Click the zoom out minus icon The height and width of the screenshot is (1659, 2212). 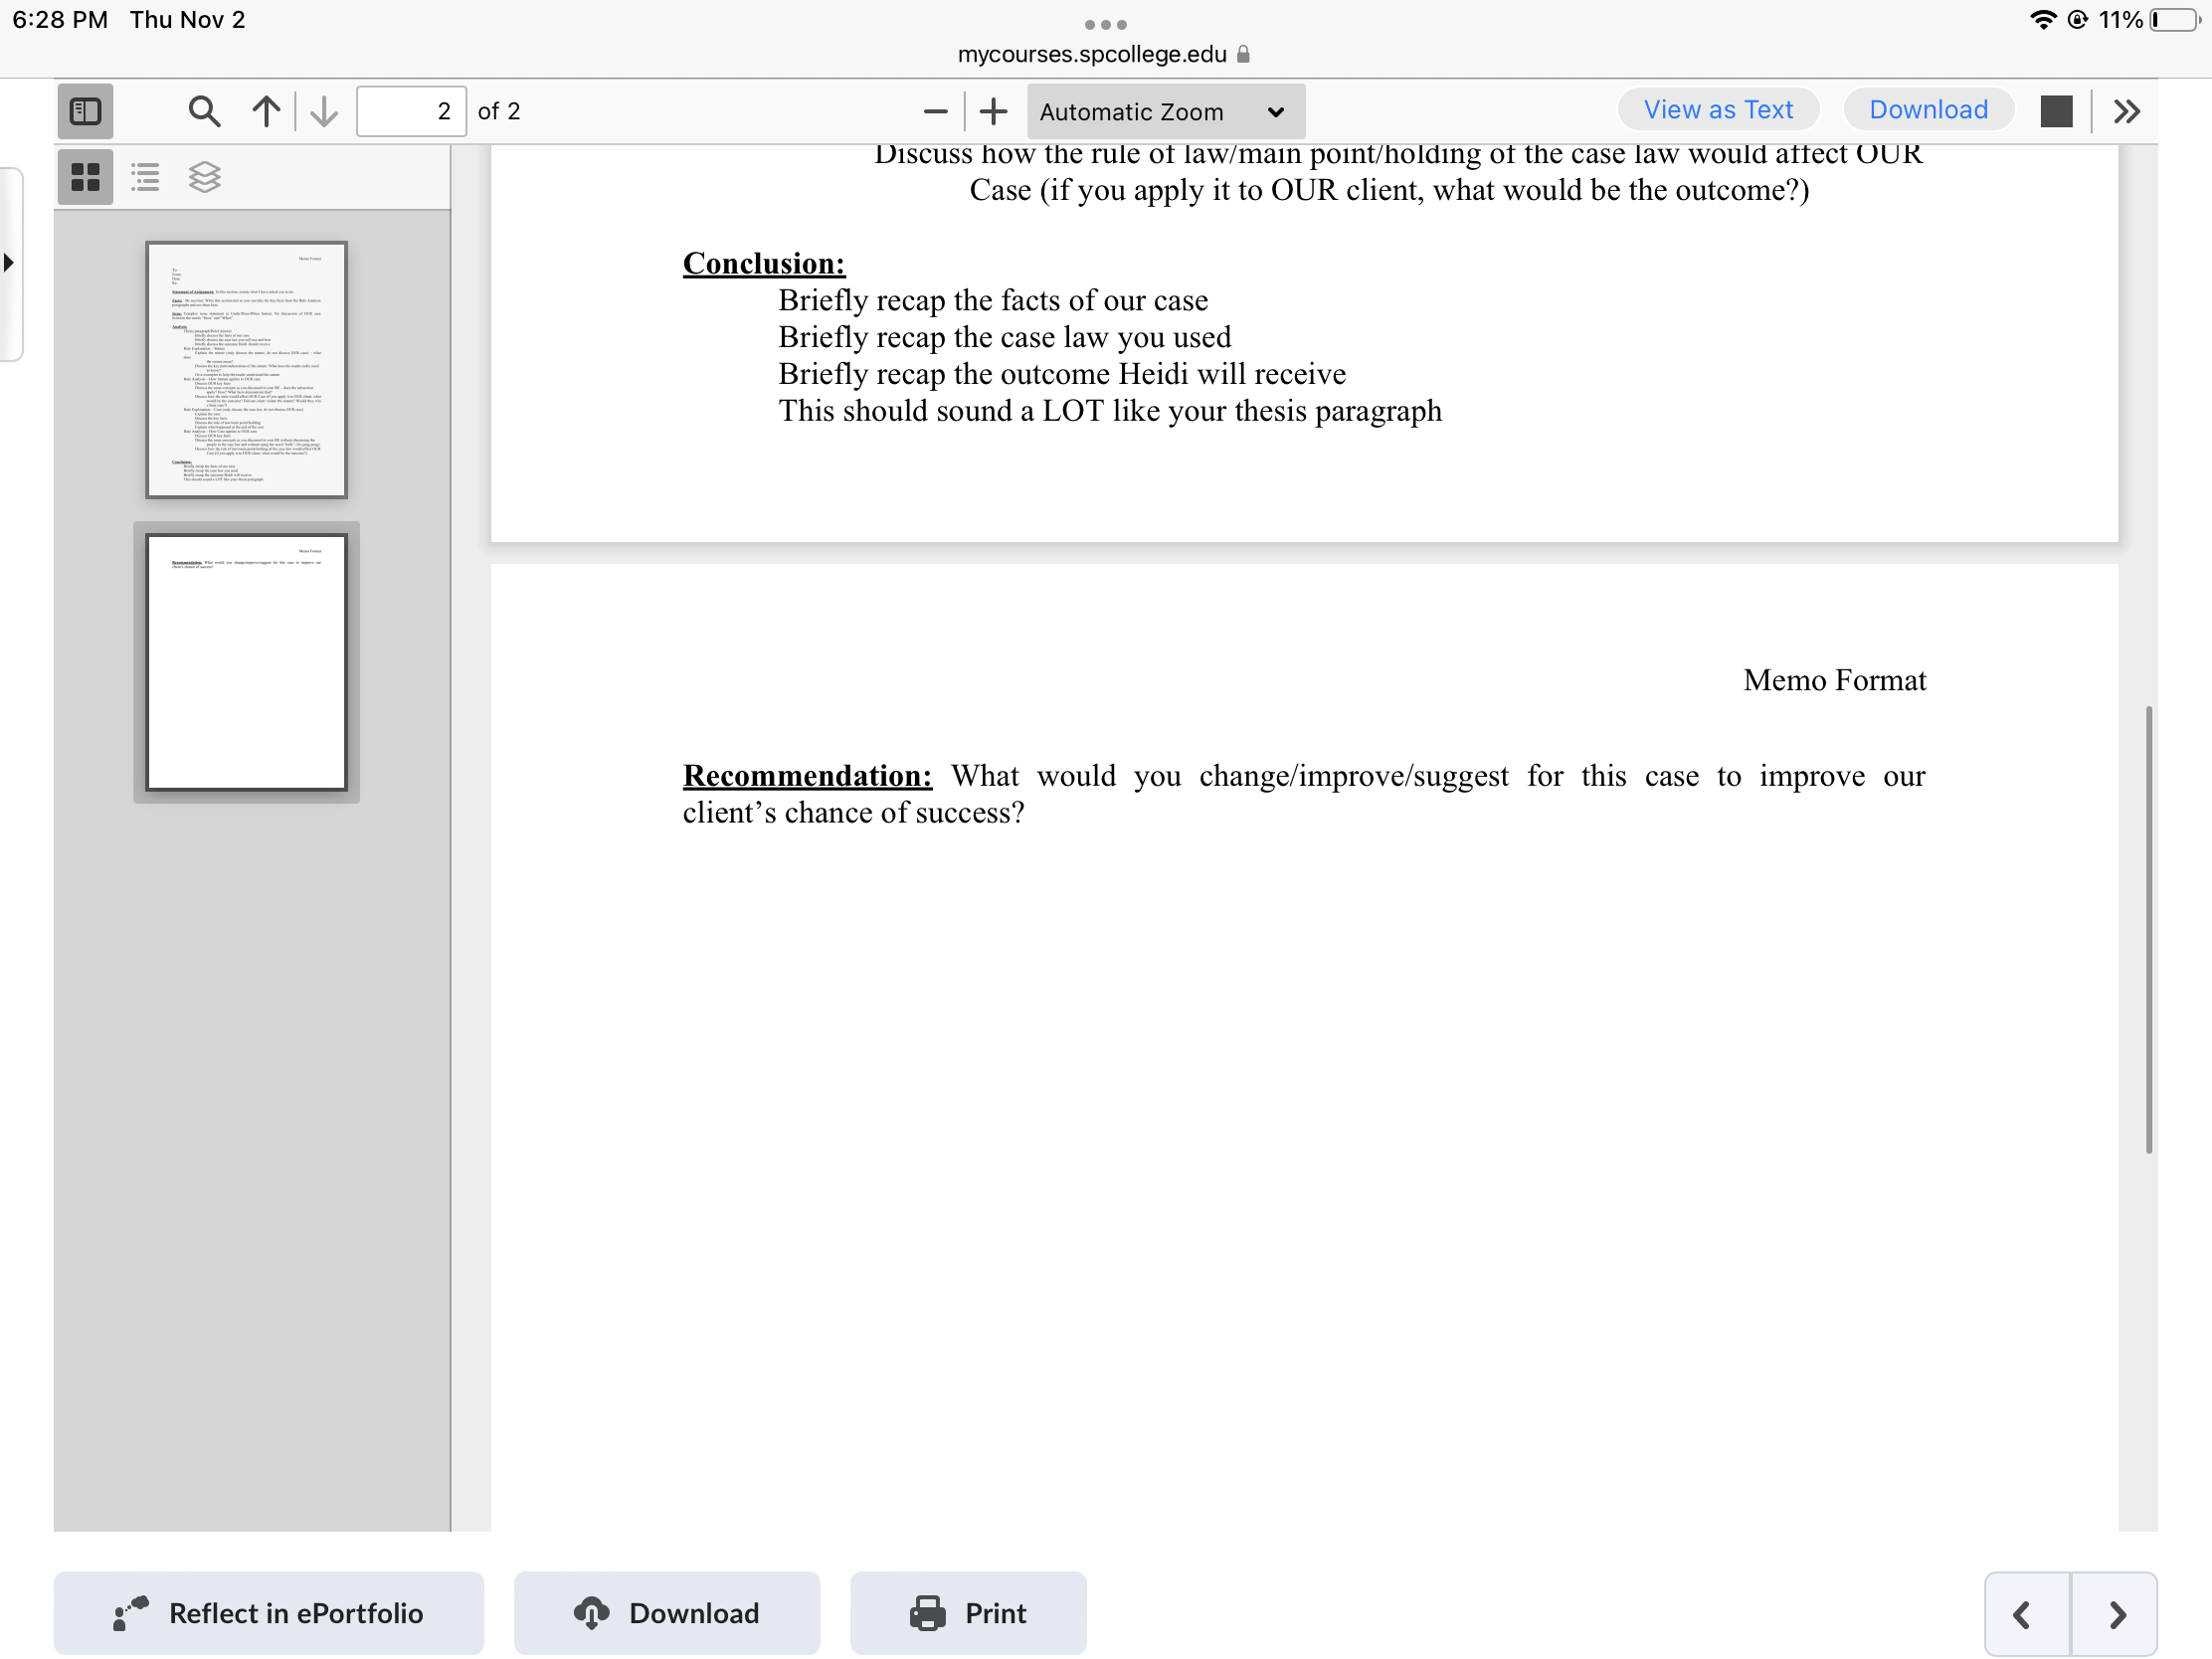pos(935,111)
